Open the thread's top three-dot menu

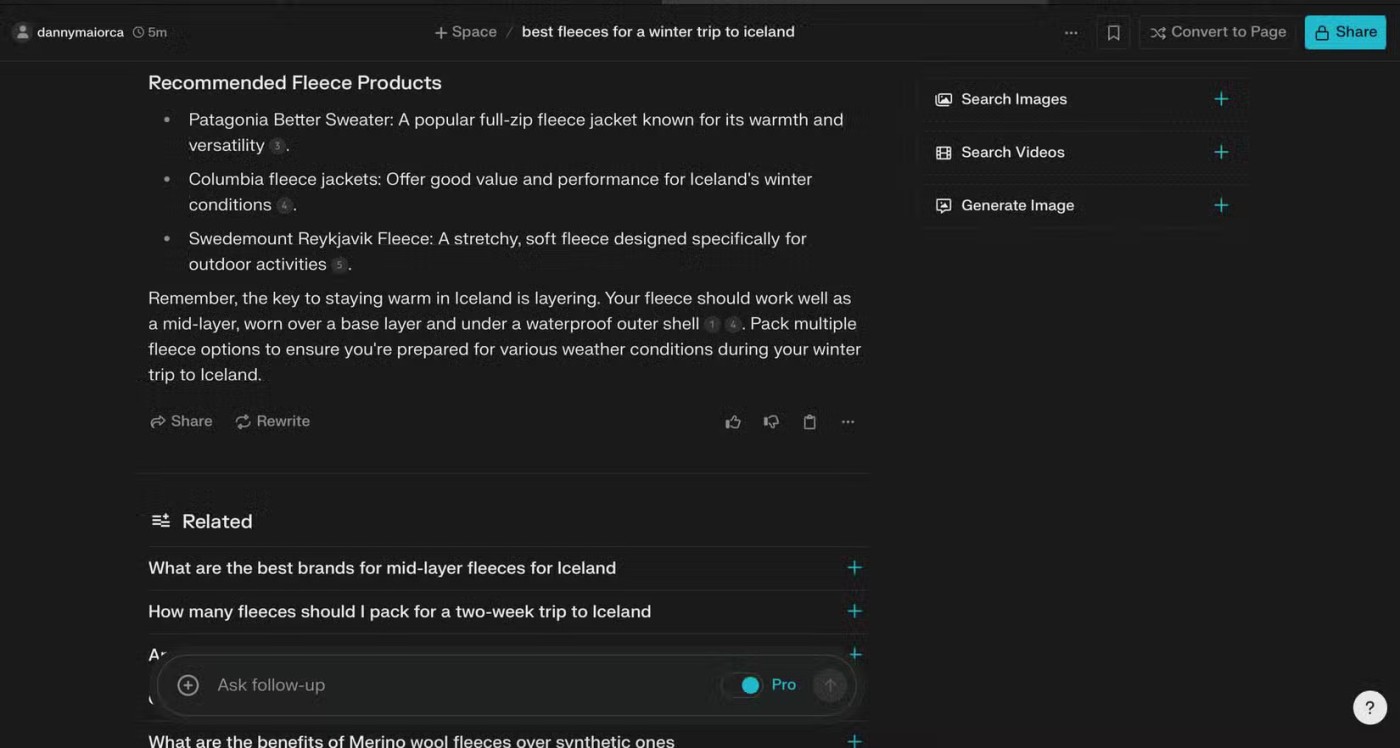pos(1071,32)
